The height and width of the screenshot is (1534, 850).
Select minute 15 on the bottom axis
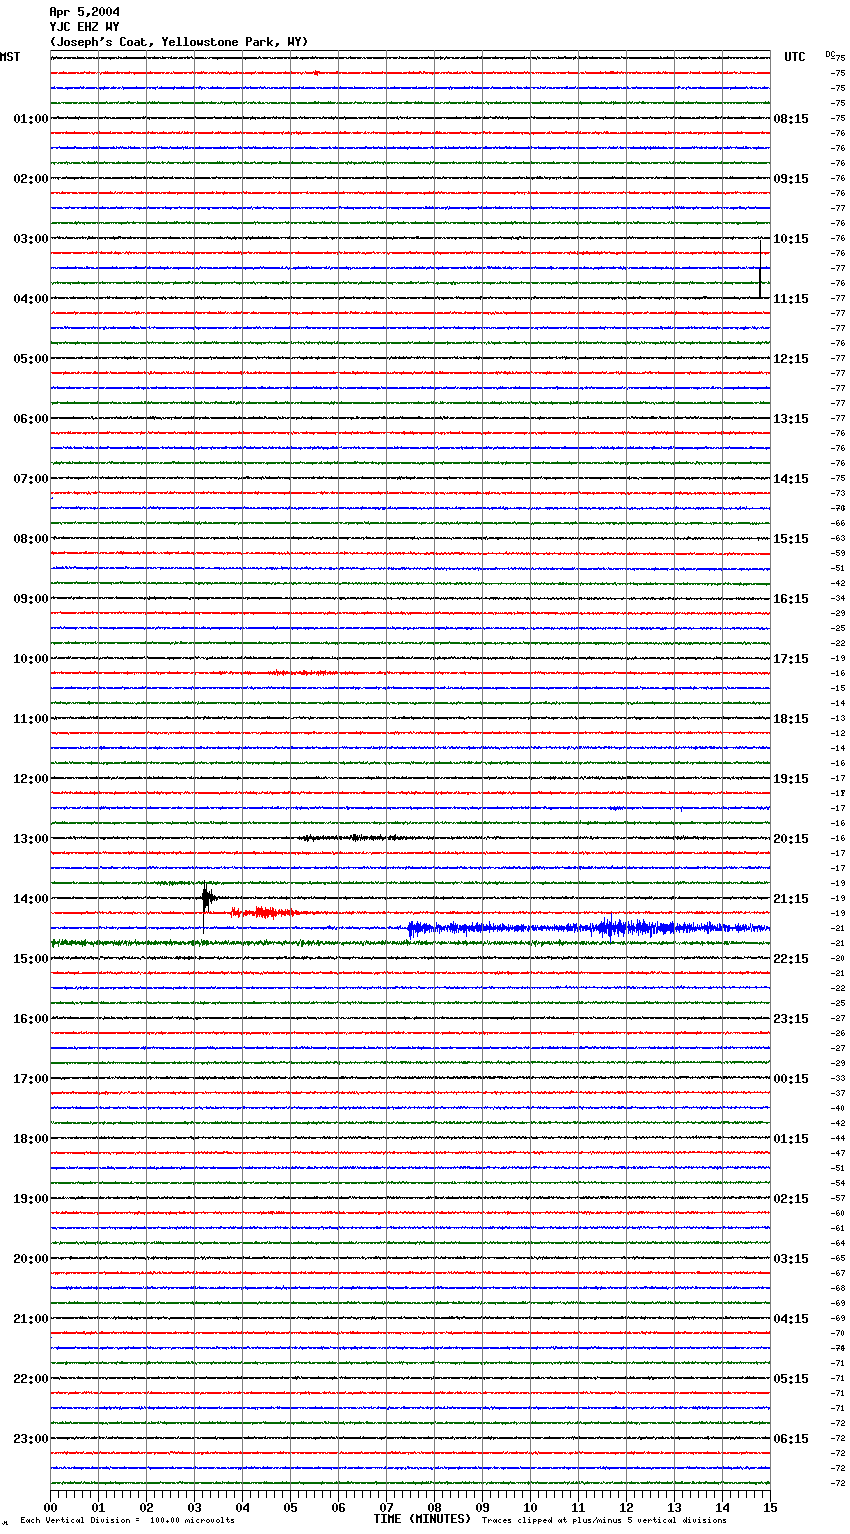point(770,1506)
